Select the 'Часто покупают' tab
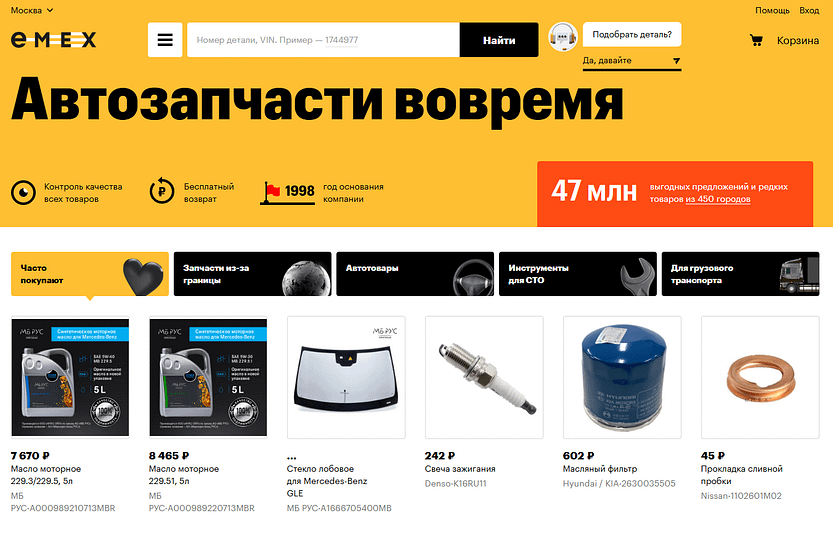Image resolution: width=833 pixels, height=538 pixels. click(x=90, y=274)
